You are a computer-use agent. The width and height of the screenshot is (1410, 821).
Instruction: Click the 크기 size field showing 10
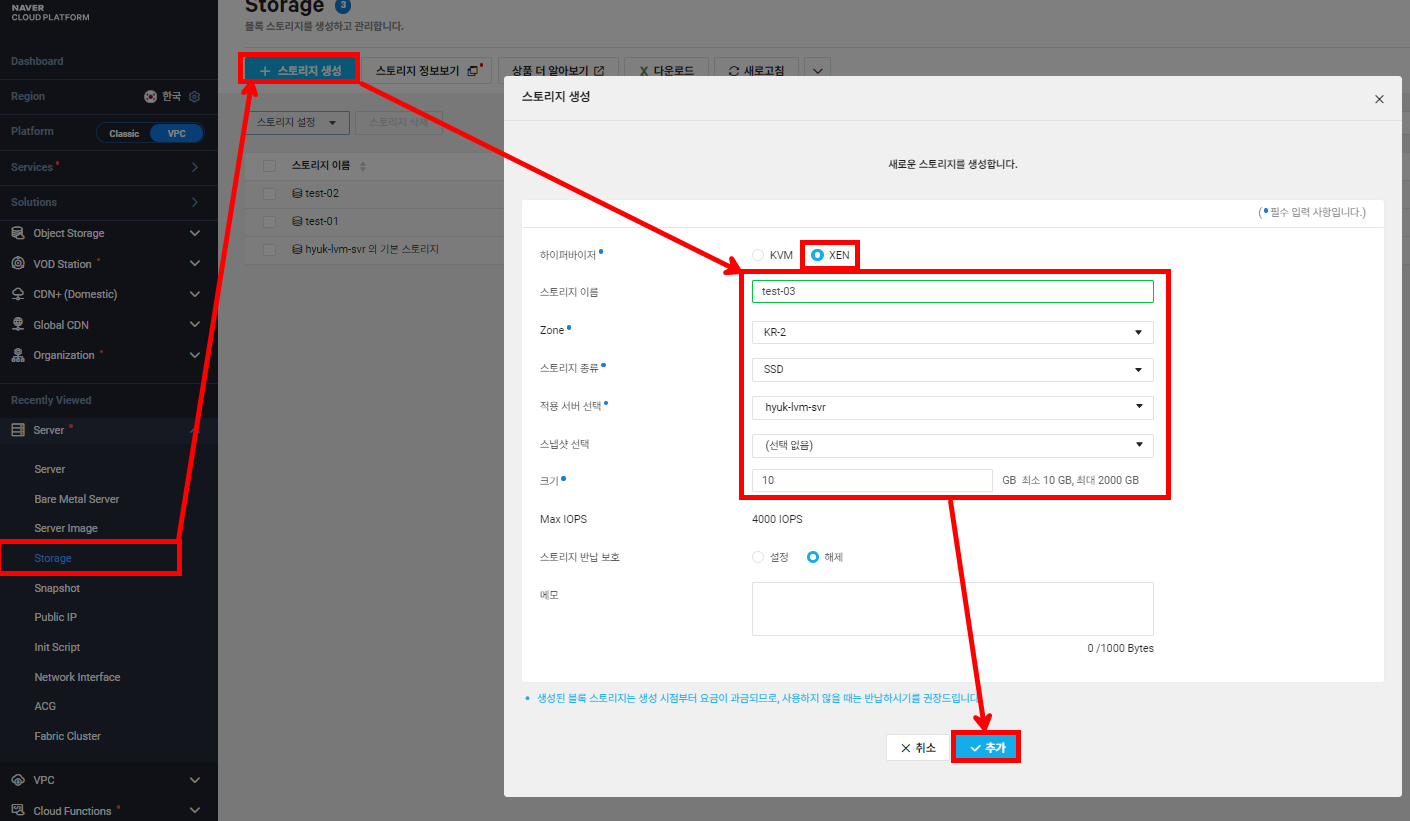pos(872,480)
